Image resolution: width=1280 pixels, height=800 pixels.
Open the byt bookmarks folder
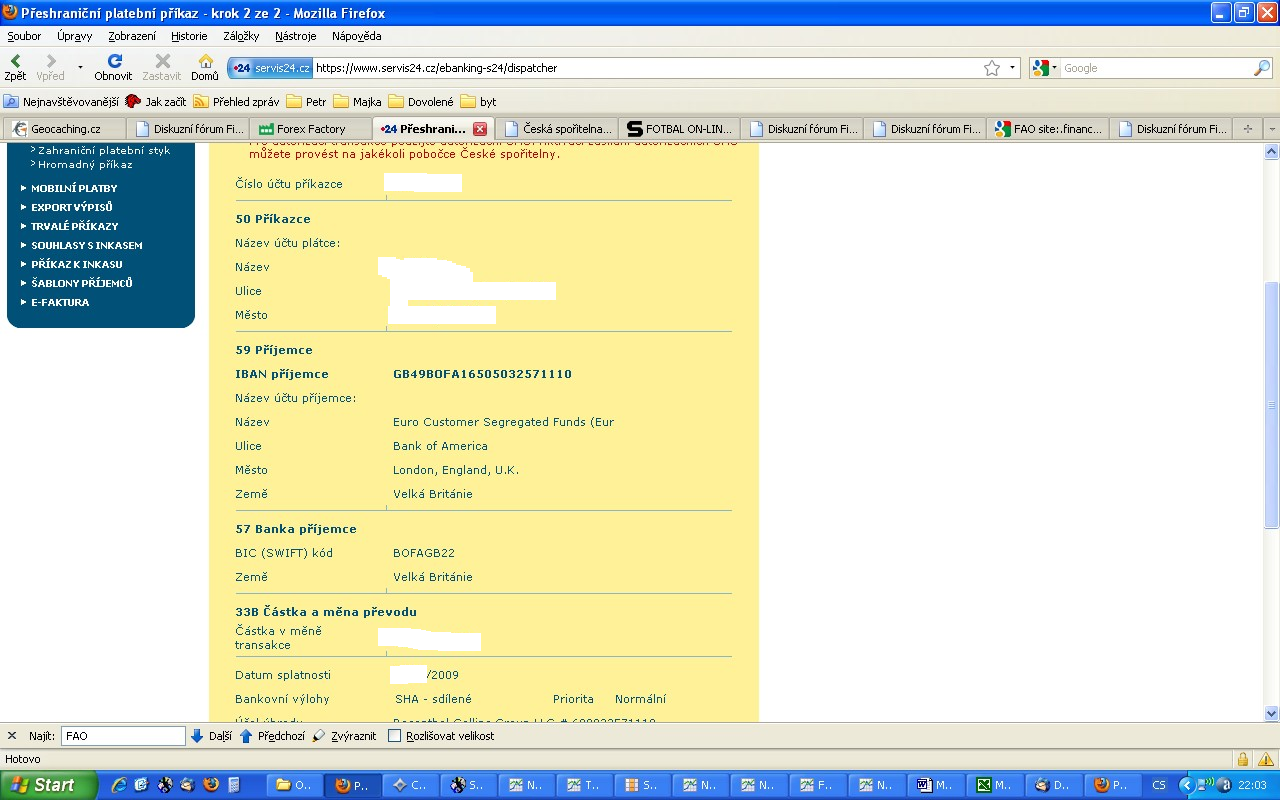click(x=478, y=102)
